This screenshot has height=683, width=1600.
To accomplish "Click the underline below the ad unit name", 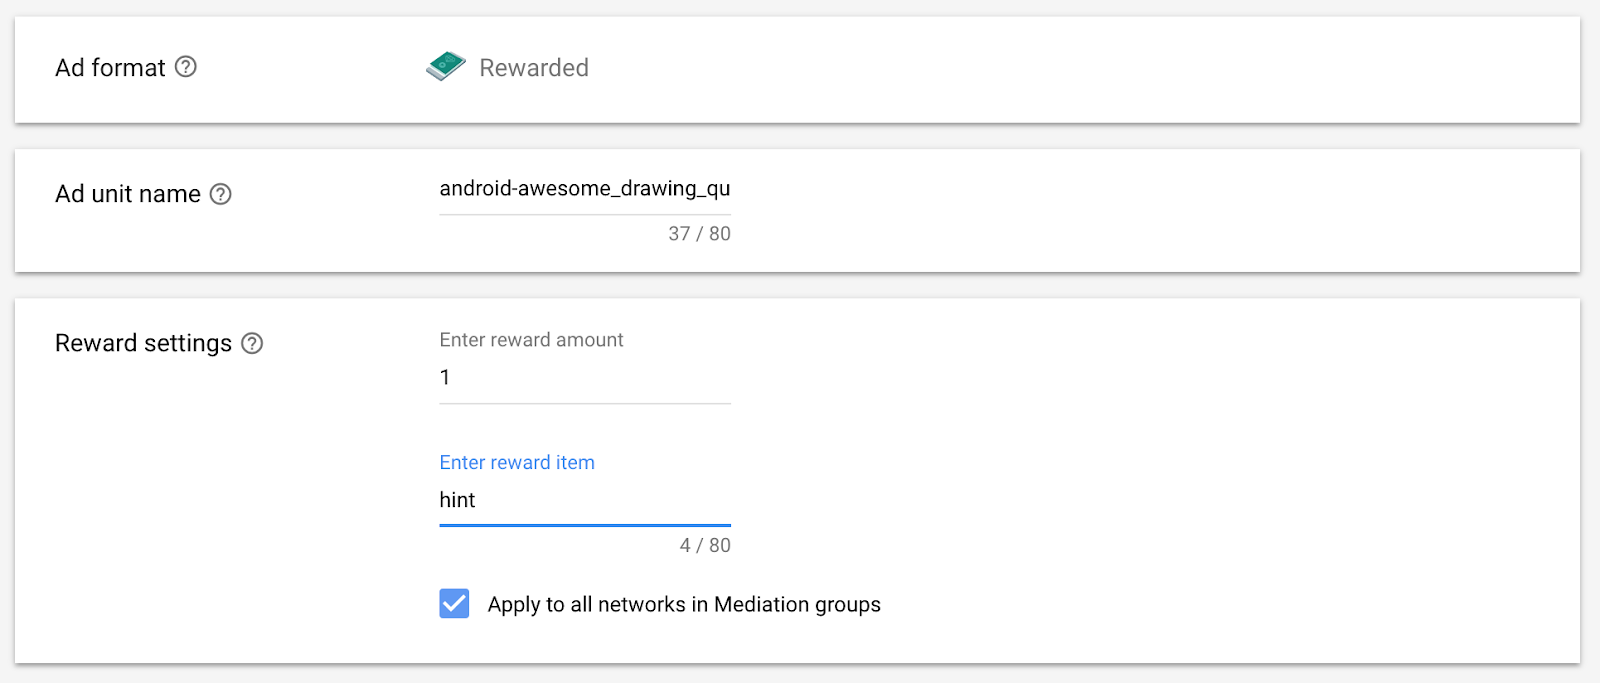I will pyautogui.click(x=585, y=215).
